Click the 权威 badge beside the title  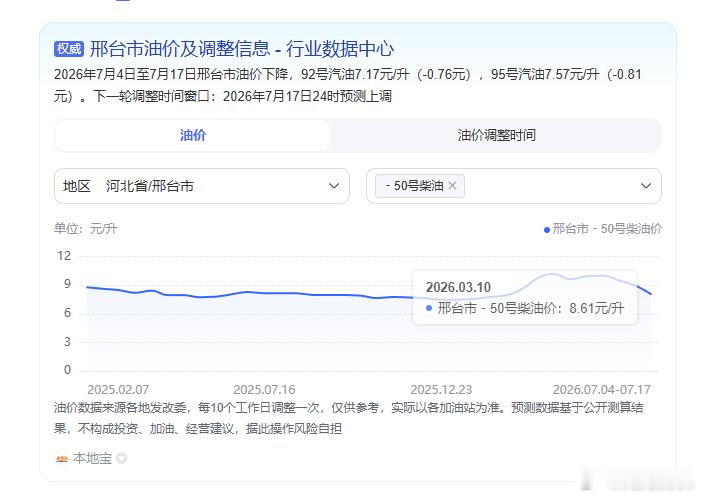point(69,49)
